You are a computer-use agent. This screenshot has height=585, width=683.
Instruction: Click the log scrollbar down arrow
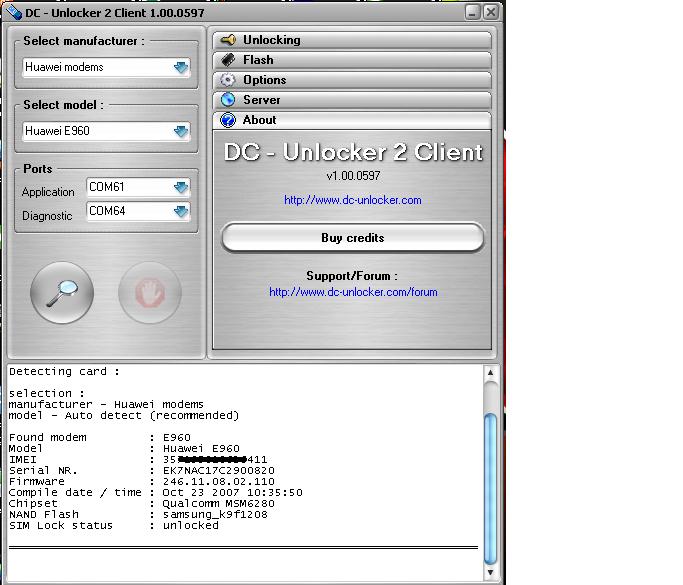[490, 570]
